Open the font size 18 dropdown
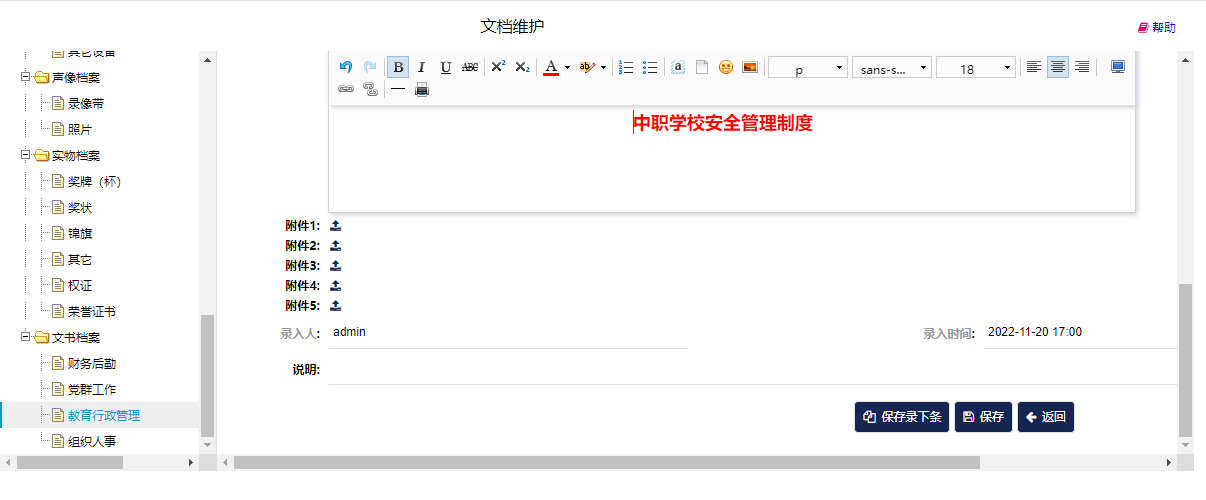This screenshot has width=1206, height=500. [x=976, y=67]
